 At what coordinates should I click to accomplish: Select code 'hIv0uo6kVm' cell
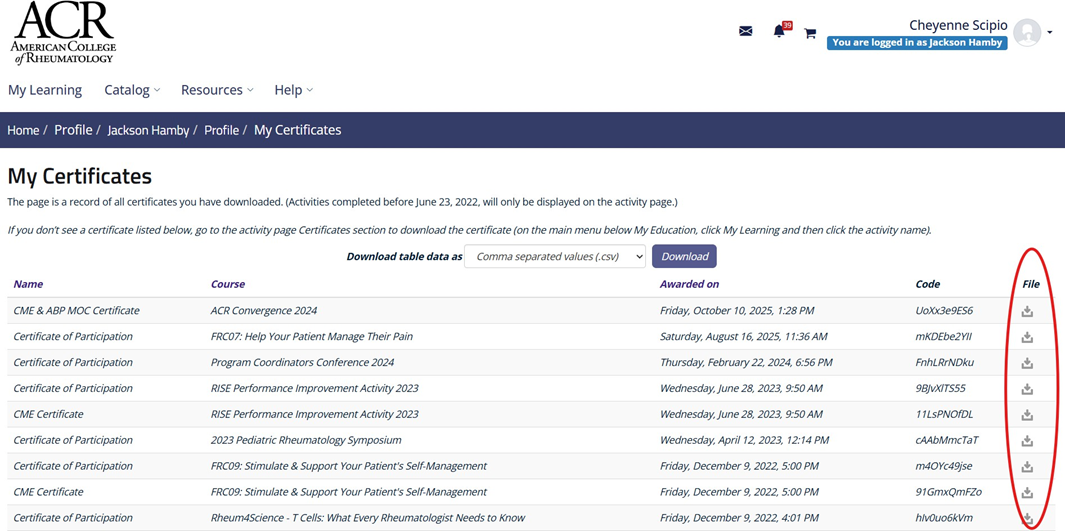944,517
